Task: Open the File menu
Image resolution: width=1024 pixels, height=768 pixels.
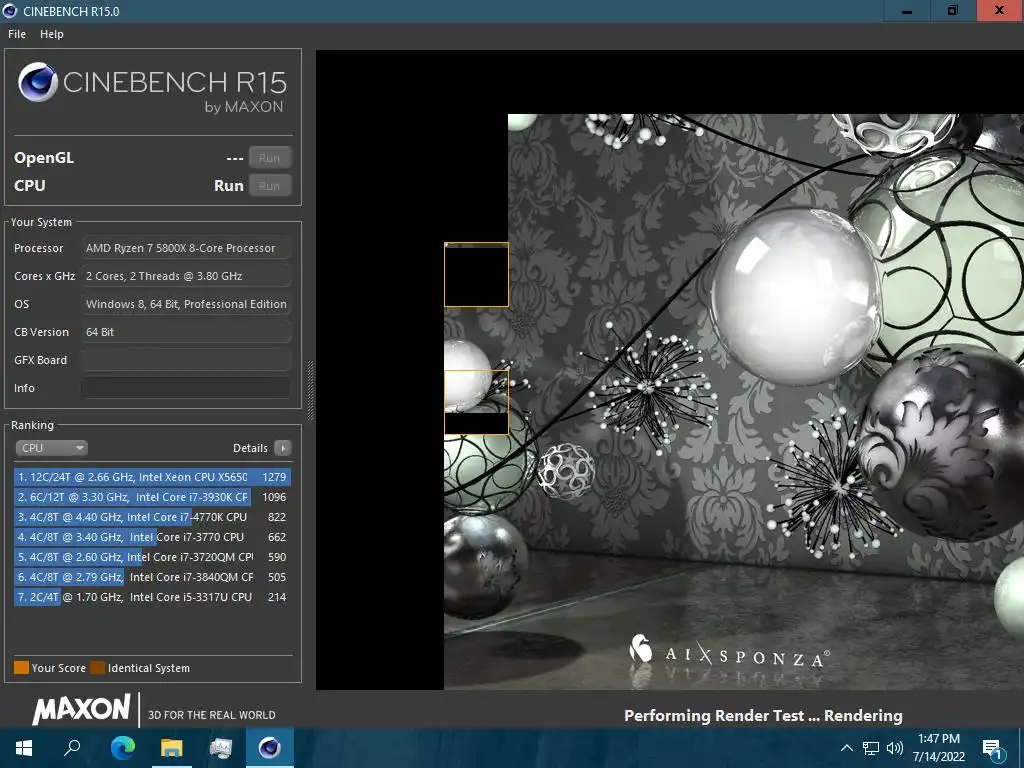Action: click(17, 34)
